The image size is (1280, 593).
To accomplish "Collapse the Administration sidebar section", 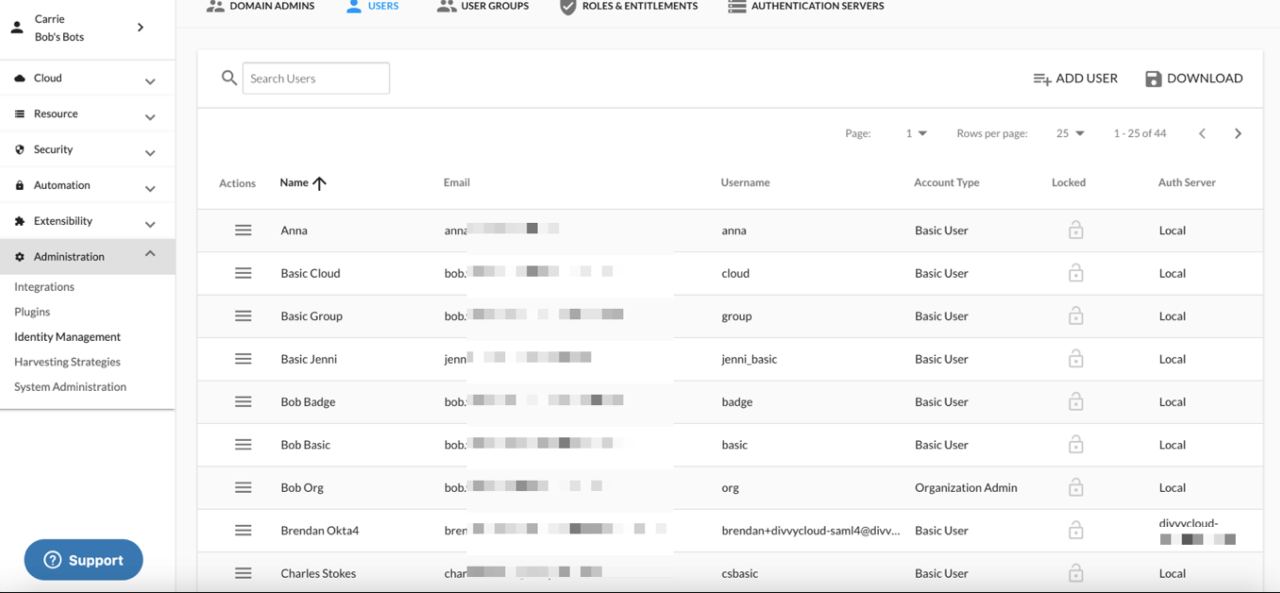I will (x=150, y=254).
